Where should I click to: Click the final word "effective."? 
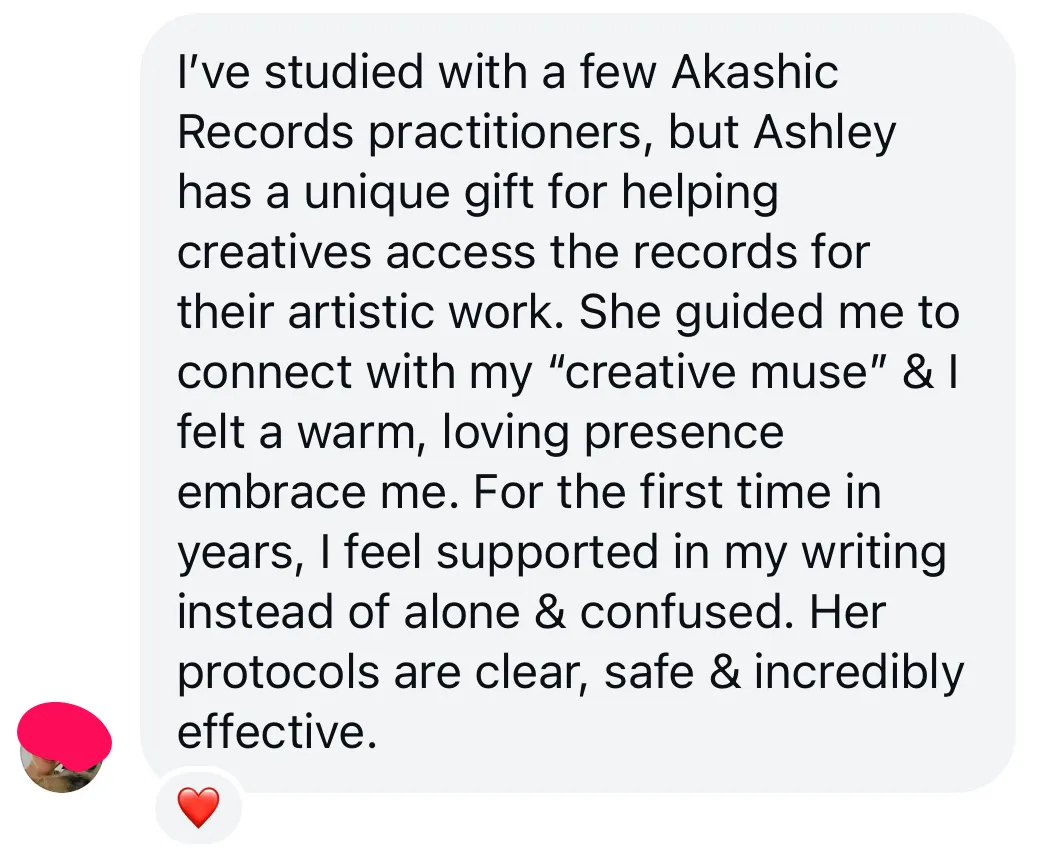point(278,732)
